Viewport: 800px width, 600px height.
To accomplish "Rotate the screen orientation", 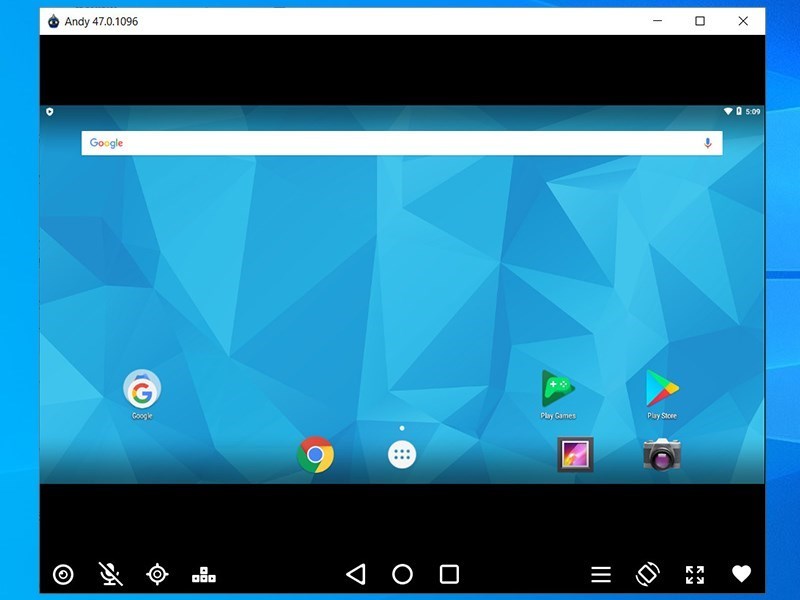I will coord(648,574).
